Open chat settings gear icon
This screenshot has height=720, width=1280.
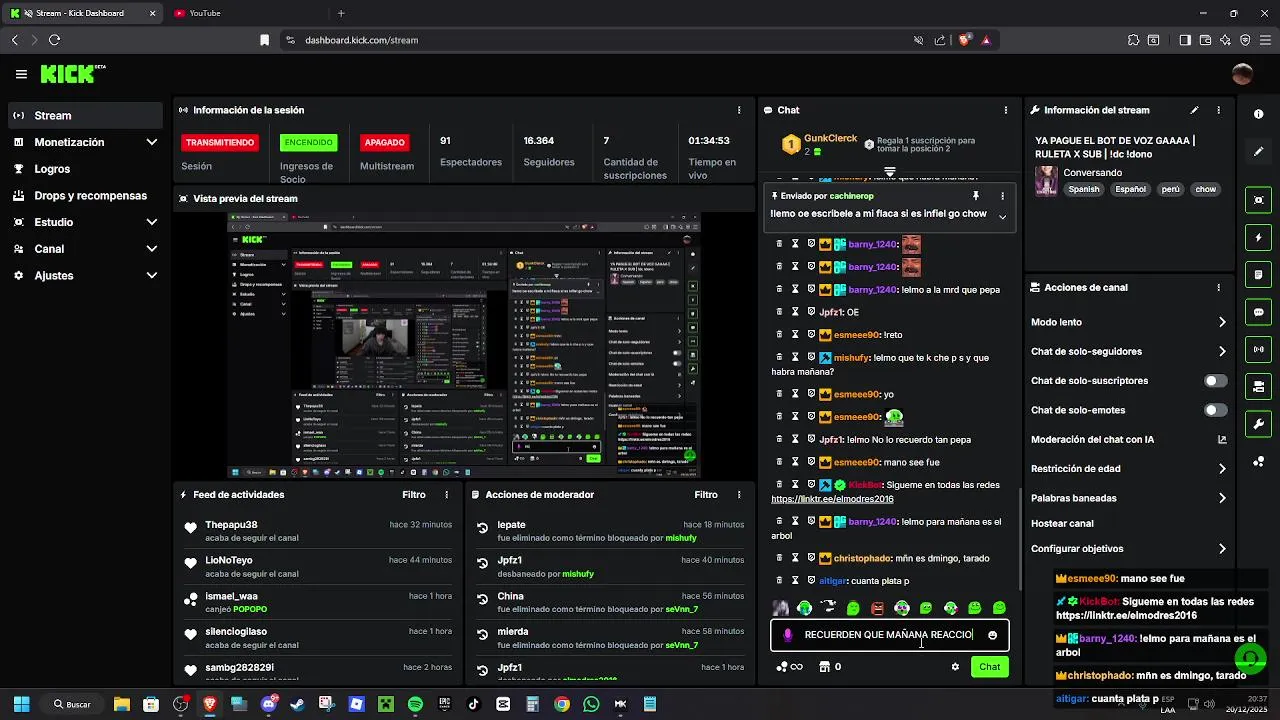pos(955,667)
